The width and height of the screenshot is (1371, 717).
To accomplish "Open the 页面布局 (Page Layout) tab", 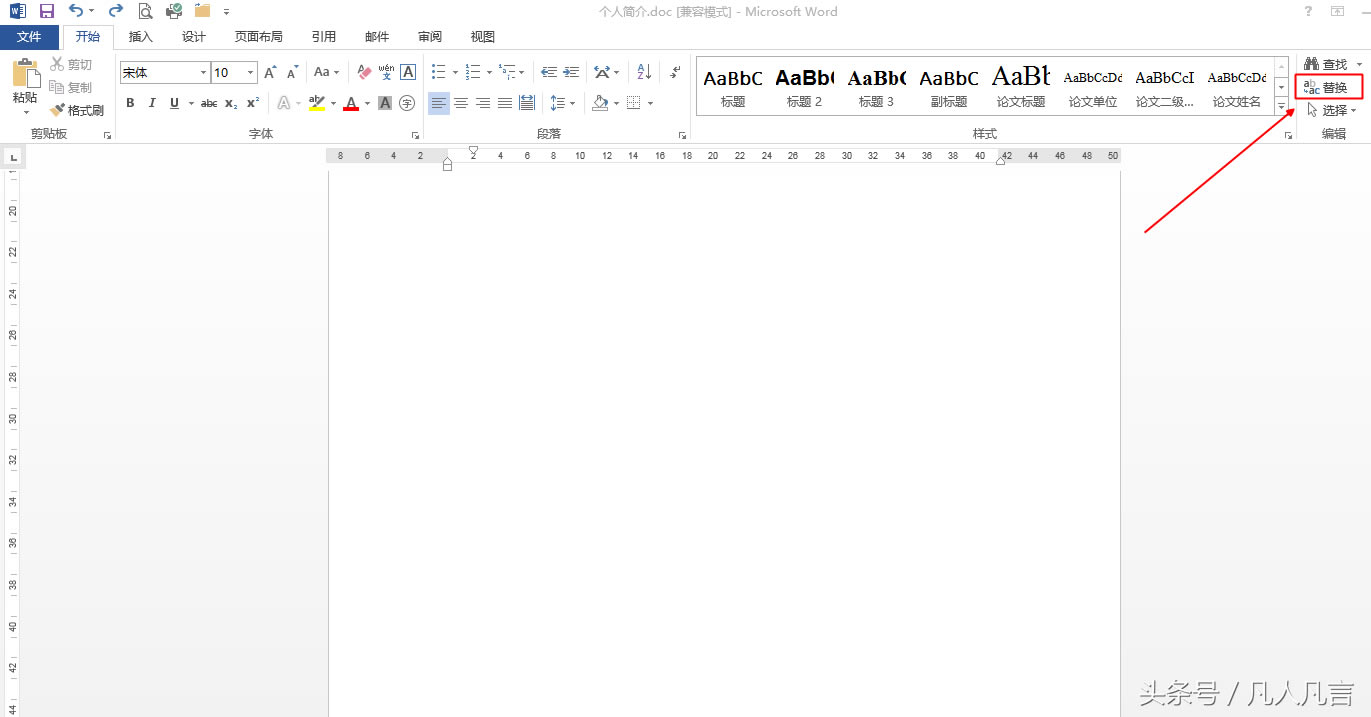I will tap(258, 37).
